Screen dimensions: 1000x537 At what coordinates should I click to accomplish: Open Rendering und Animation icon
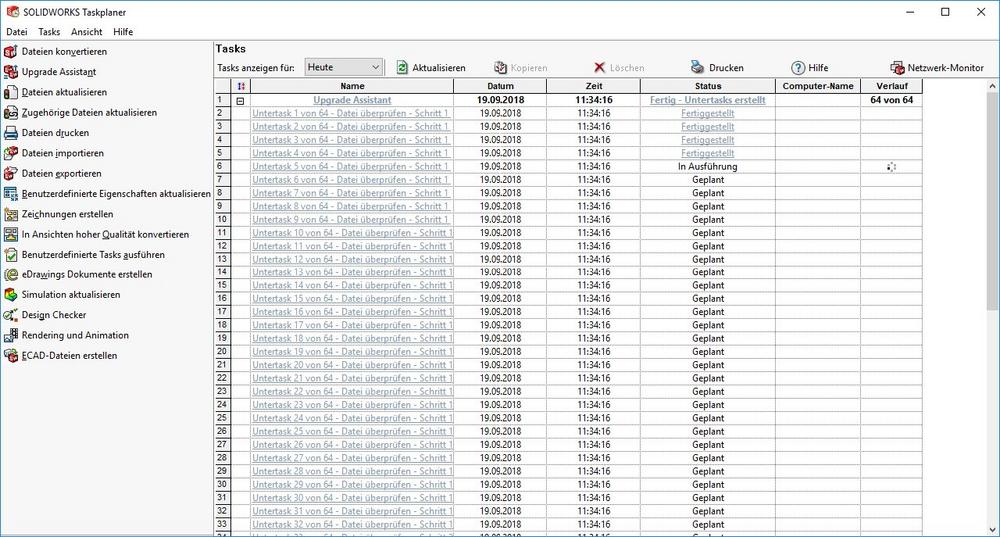pyautogui.click(x=11, y=336)
